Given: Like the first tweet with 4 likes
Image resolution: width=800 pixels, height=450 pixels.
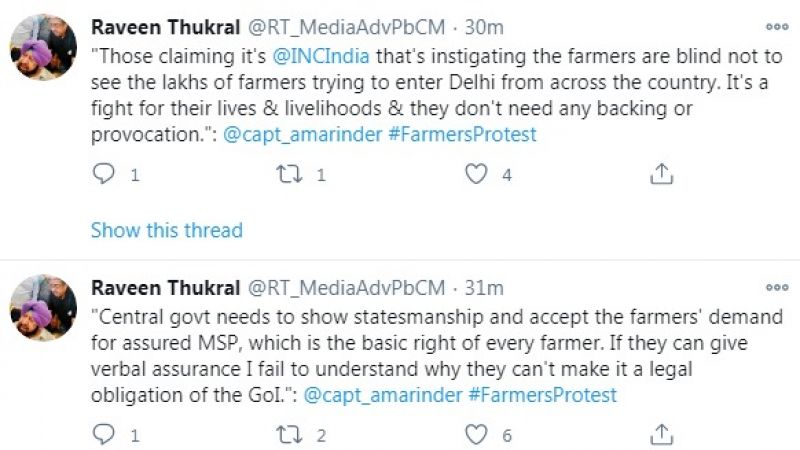Looking at the screenshot, I should point(476,175).
